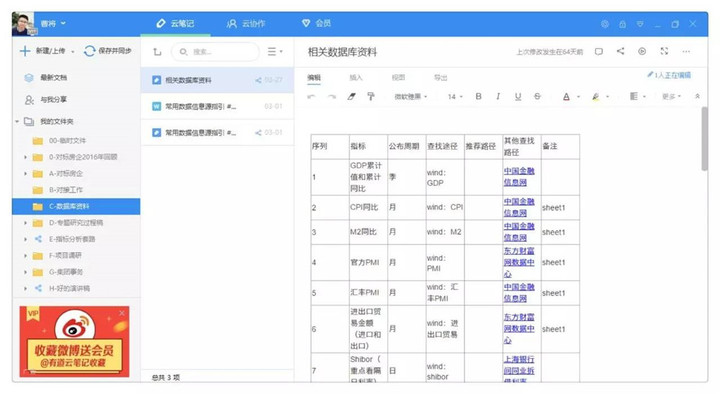Collapse the 我的文件夹 tree arrow
This screenshot has height=394, width=720.
[x=17, y=121]
